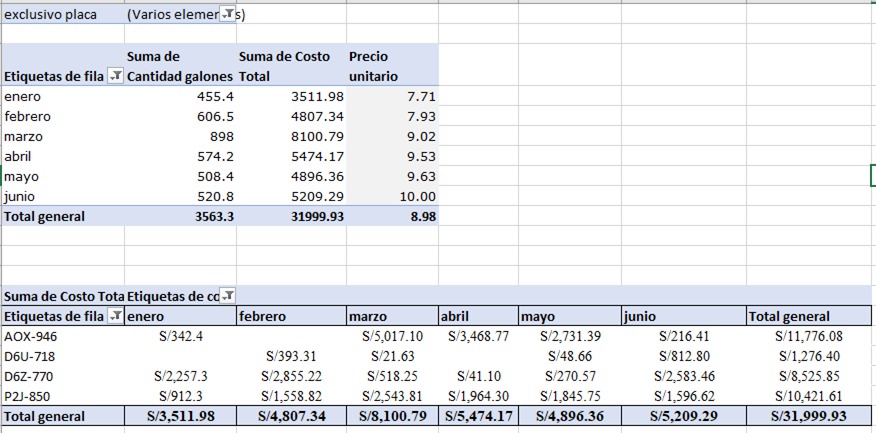Click the P2J-850 row label
This screenshot has width=876, height=433.
[x=30, y=396]
